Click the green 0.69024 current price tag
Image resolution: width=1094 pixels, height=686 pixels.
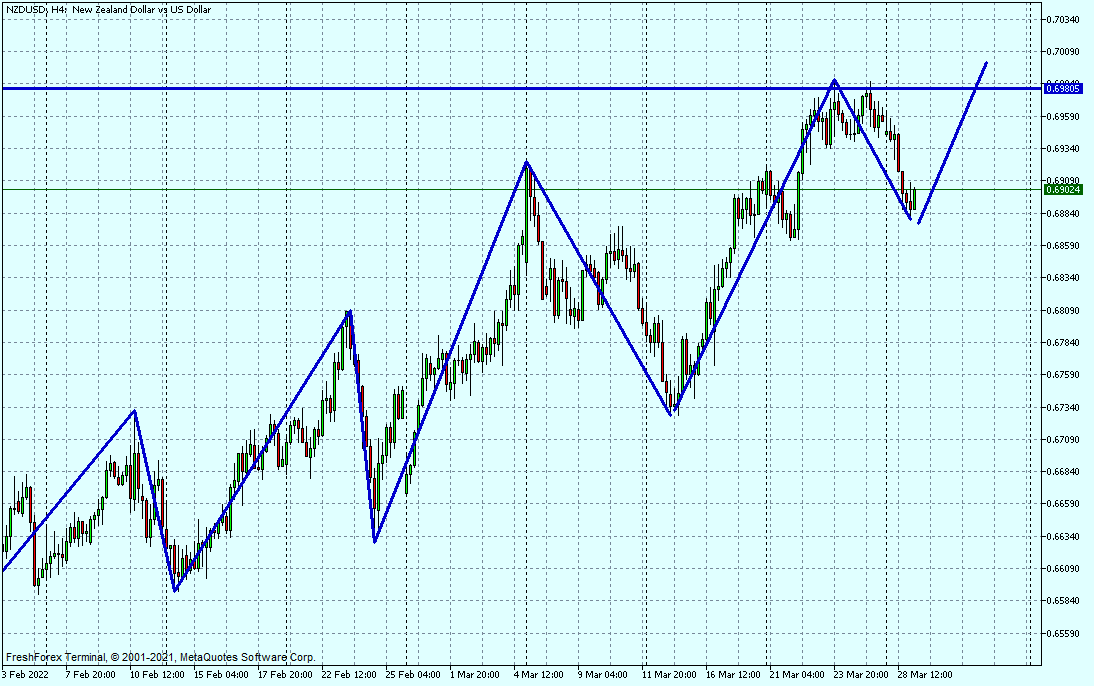(1063, 189)
